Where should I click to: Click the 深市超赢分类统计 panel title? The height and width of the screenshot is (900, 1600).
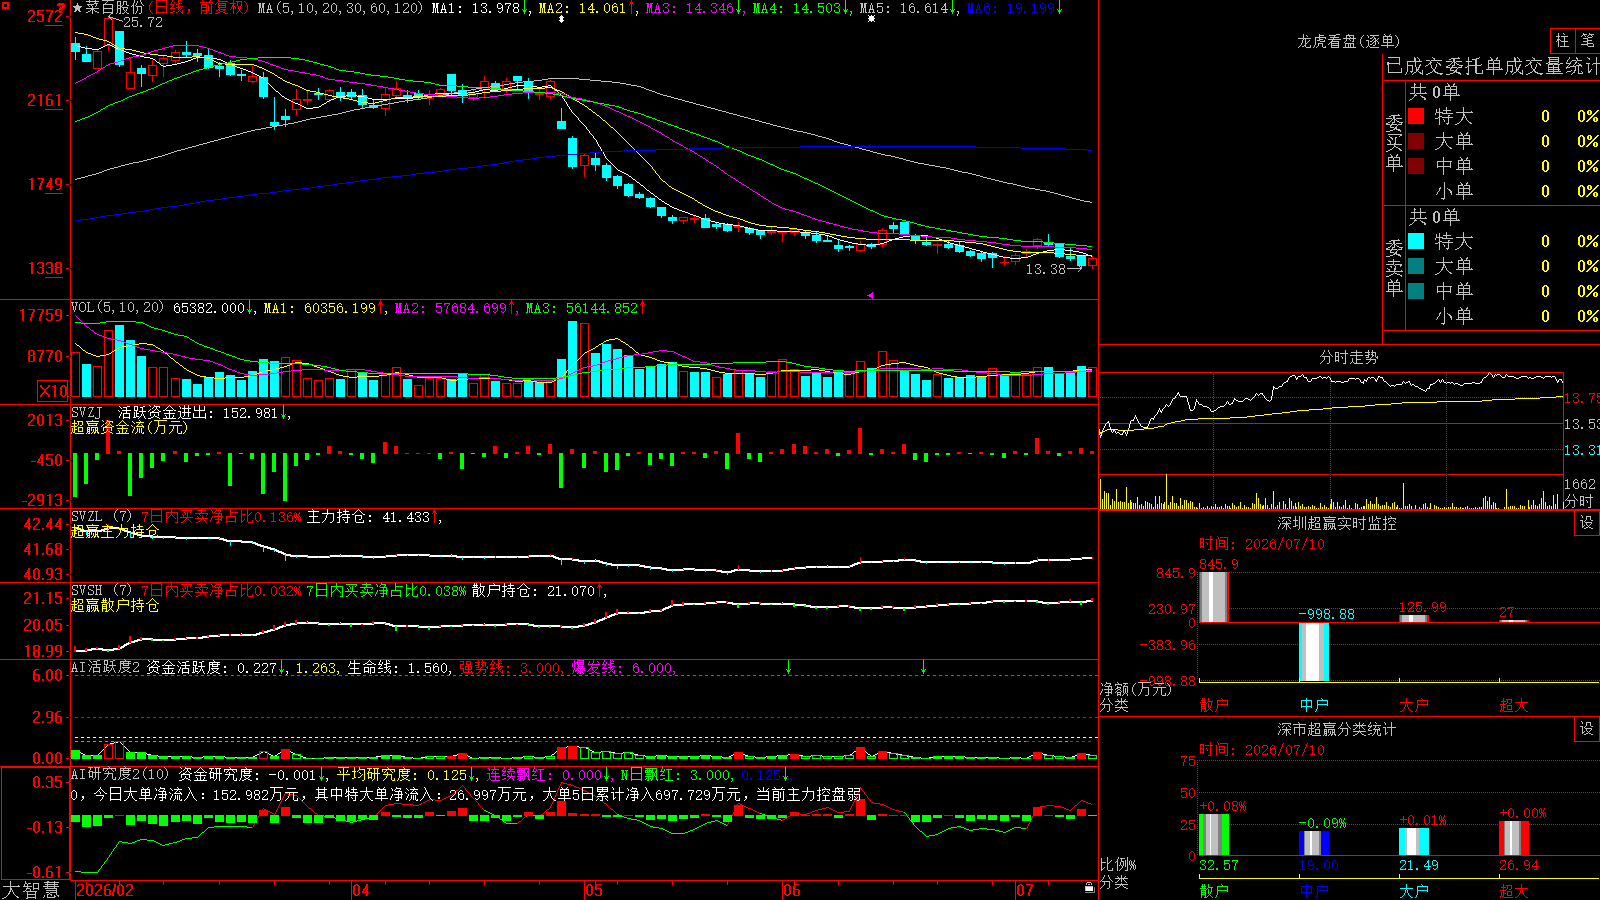(1337, 729)
